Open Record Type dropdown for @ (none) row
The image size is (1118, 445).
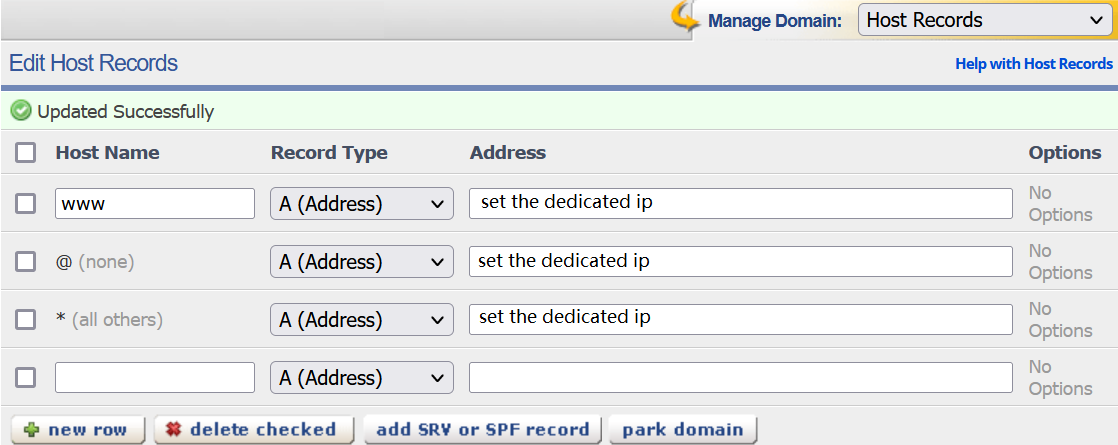361,262
